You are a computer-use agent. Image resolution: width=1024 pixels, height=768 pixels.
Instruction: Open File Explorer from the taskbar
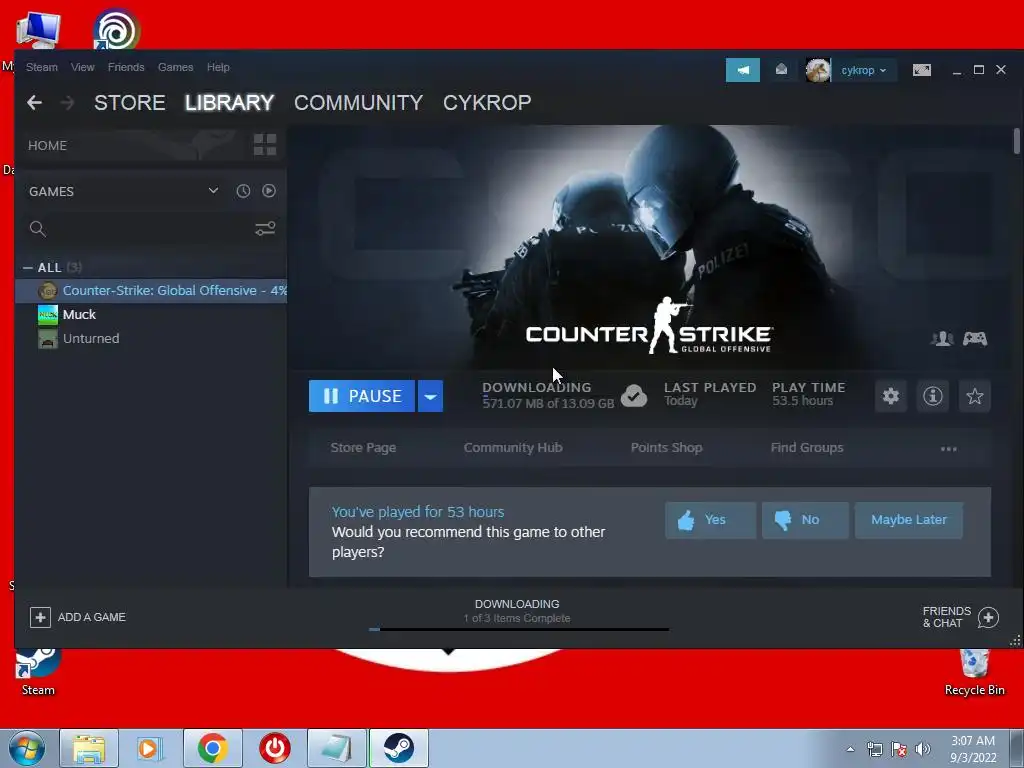tap(89, 748)
